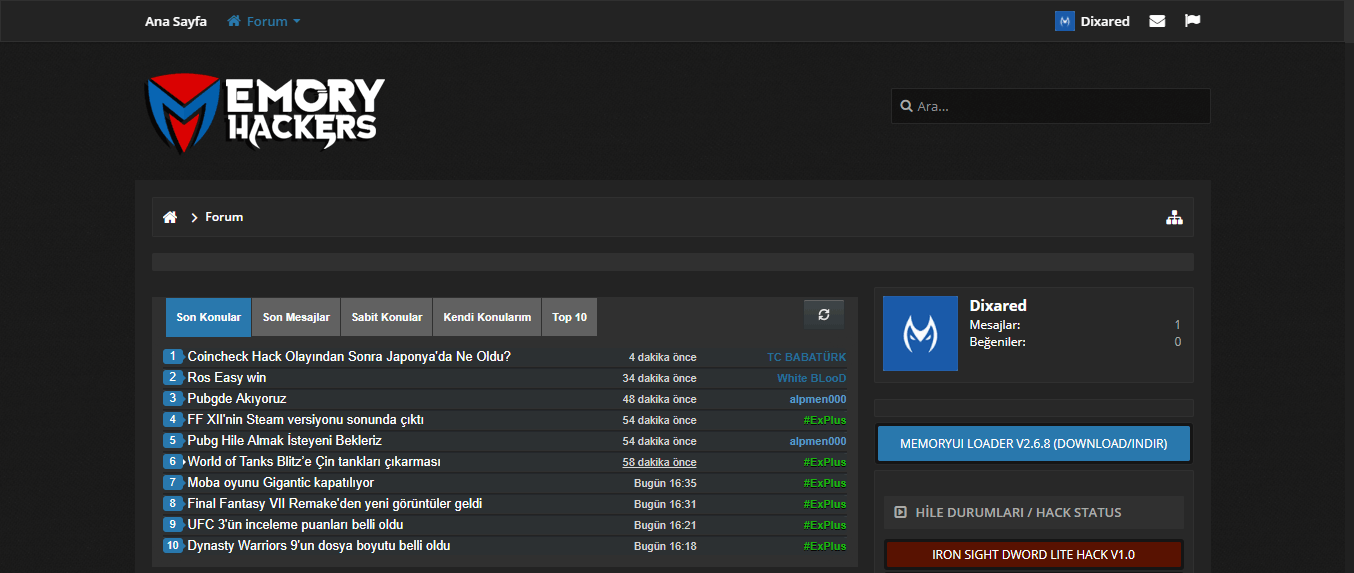Click Mesajlar count in profile card
The height and width of the screenshot is (573, 1354).
click(x=1177, y=325)
